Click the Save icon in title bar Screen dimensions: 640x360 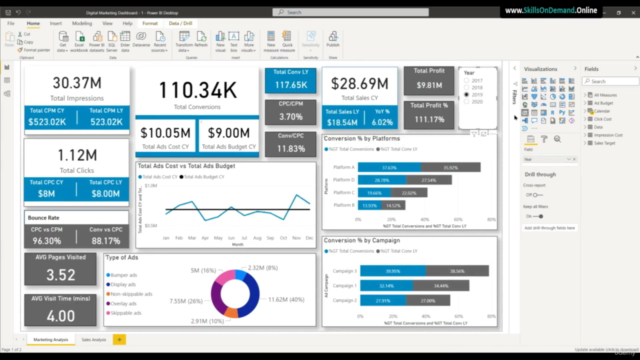pos(8,13)
